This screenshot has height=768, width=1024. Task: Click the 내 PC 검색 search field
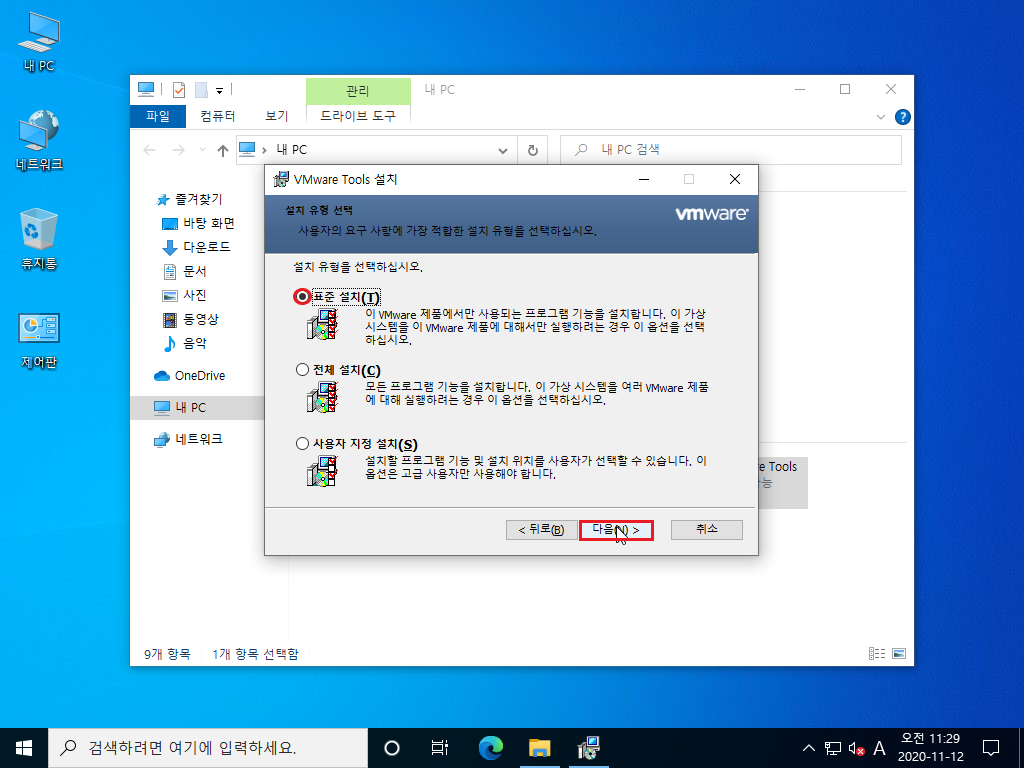click(731, 150)
